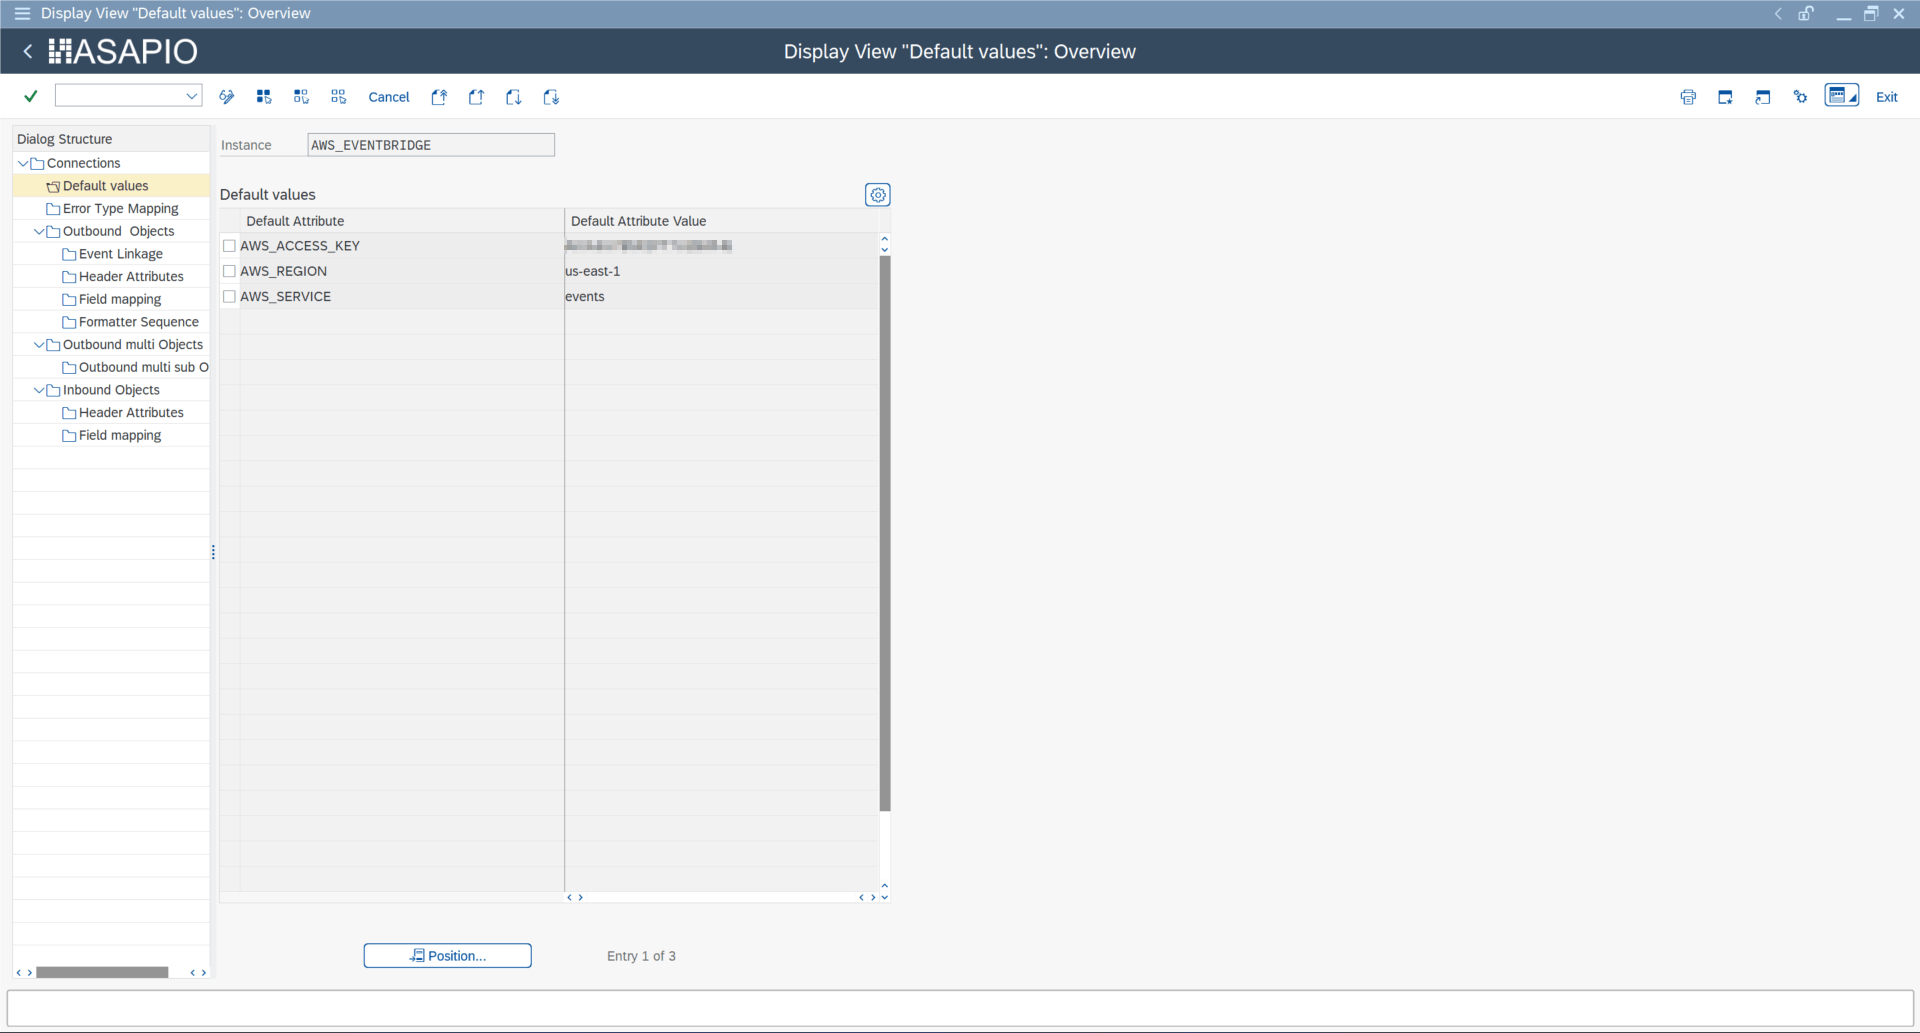Click the AWS_SERVICE attribute cell
Image resolution: width=1920 pixels, height=1033 pixels.
(401, 297)
